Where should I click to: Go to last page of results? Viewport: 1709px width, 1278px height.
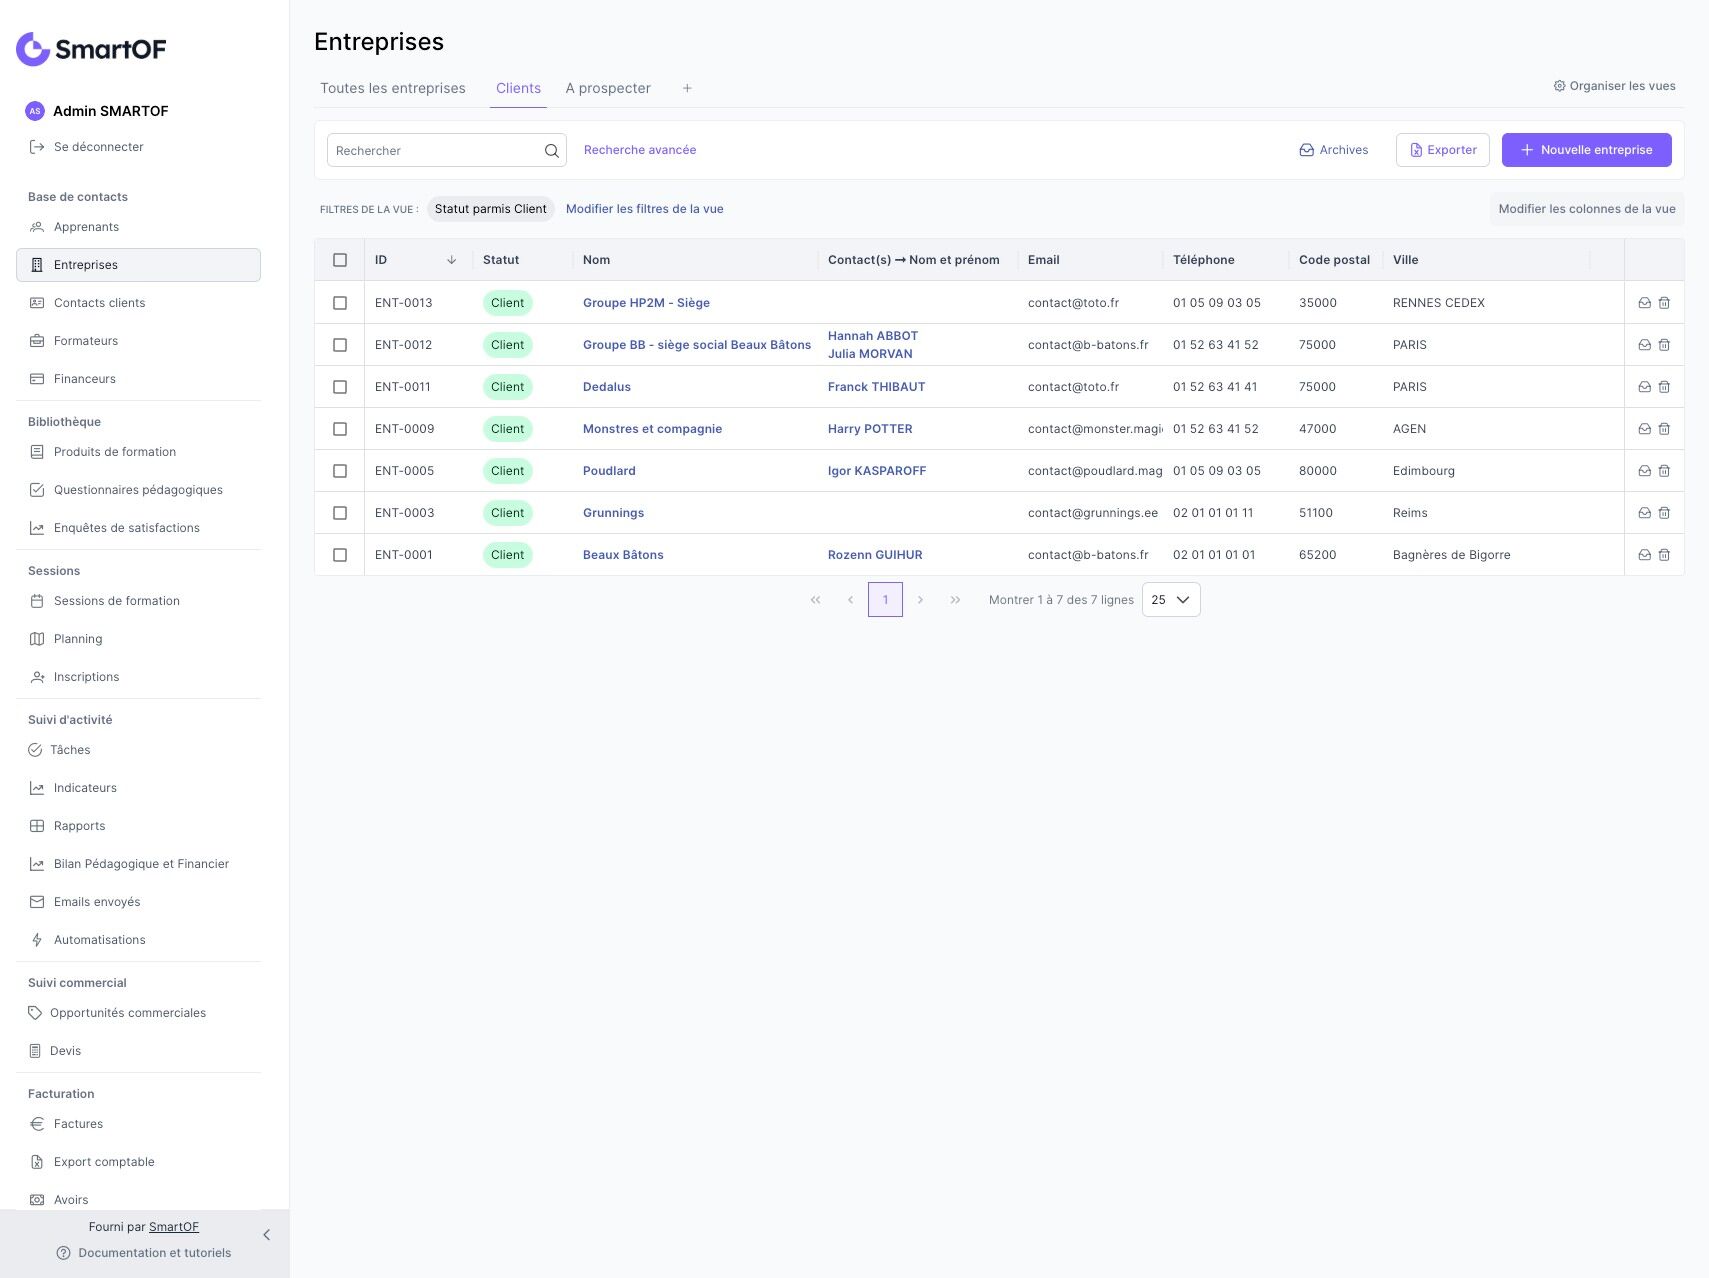(x=955, y=600)
